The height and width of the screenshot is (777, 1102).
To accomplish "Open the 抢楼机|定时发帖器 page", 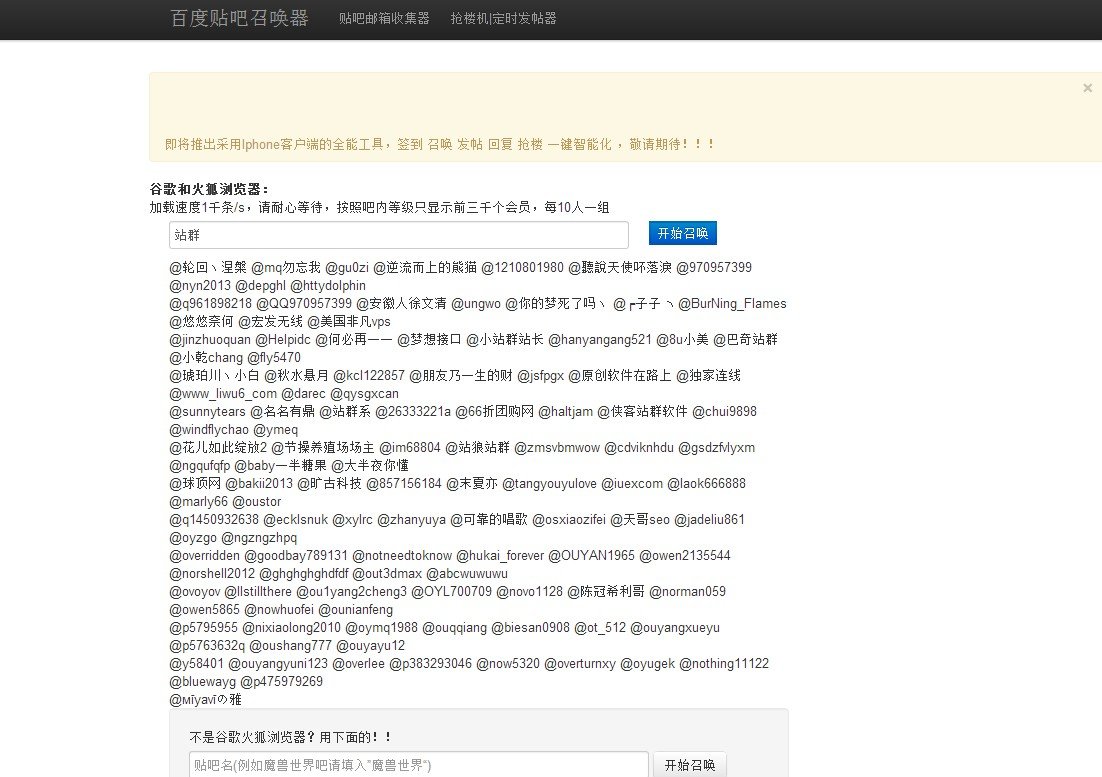I will point(503,19).
